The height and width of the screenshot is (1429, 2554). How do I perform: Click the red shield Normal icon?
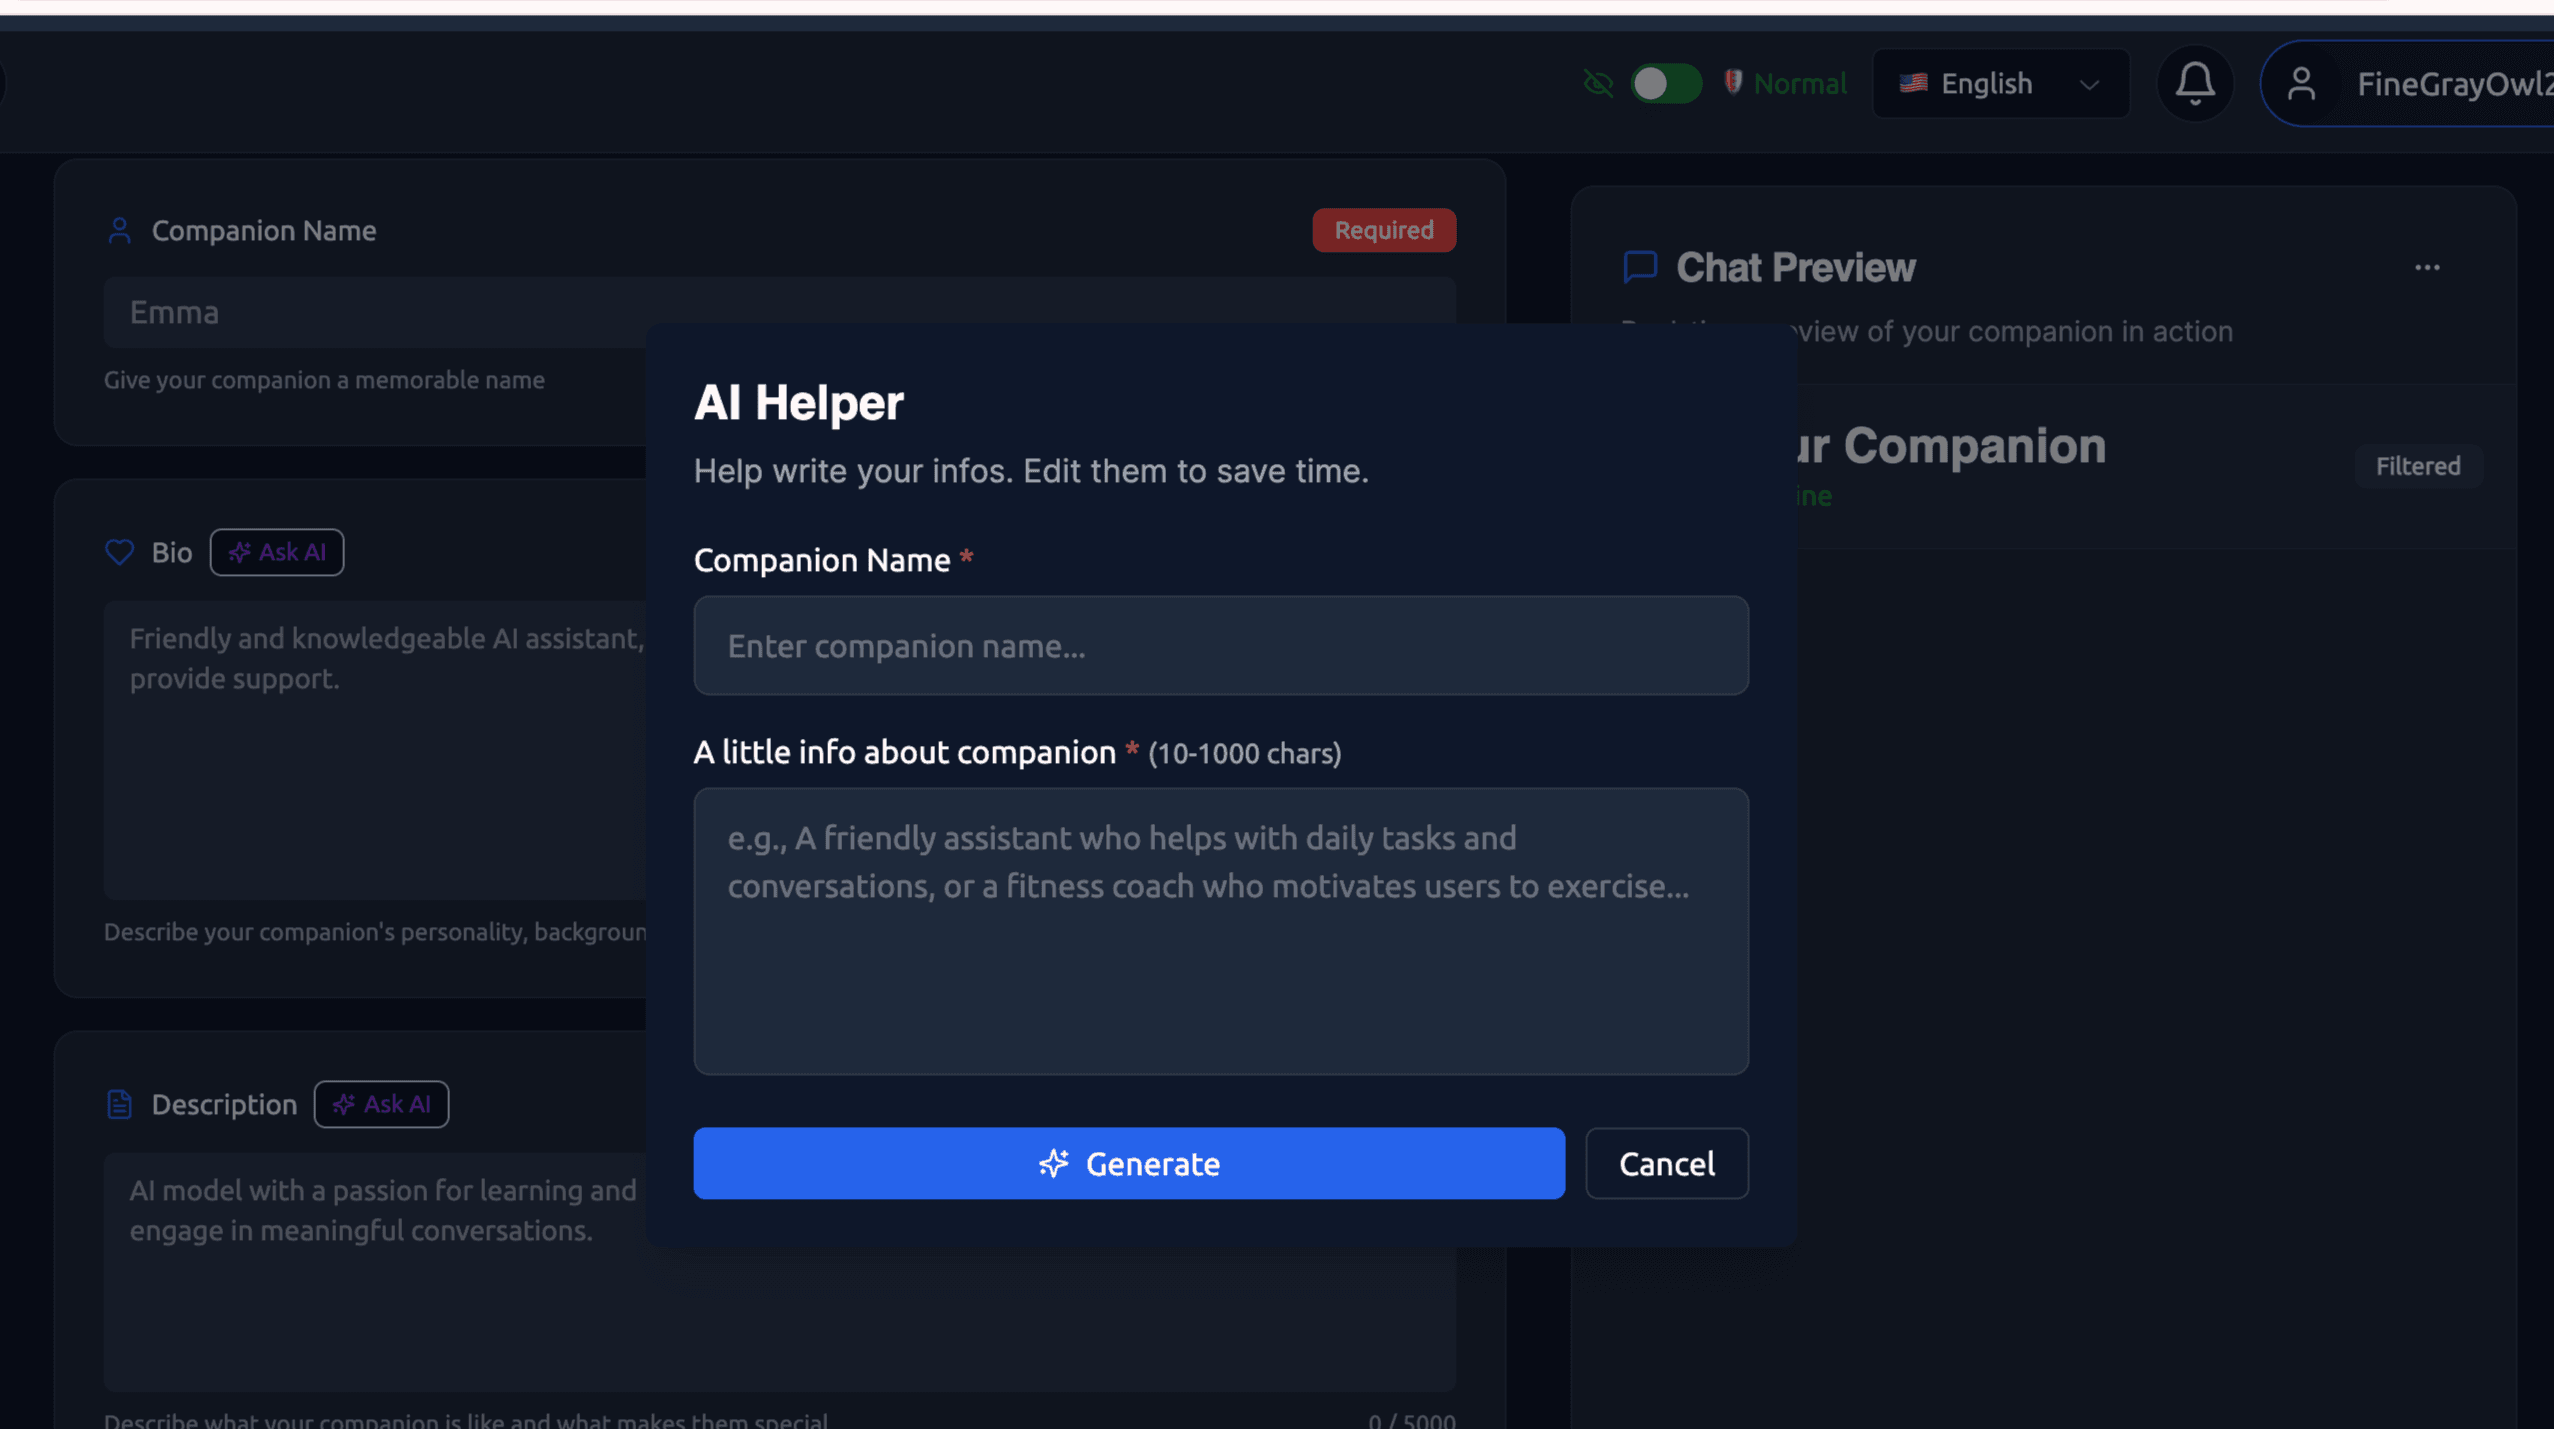1733,83
